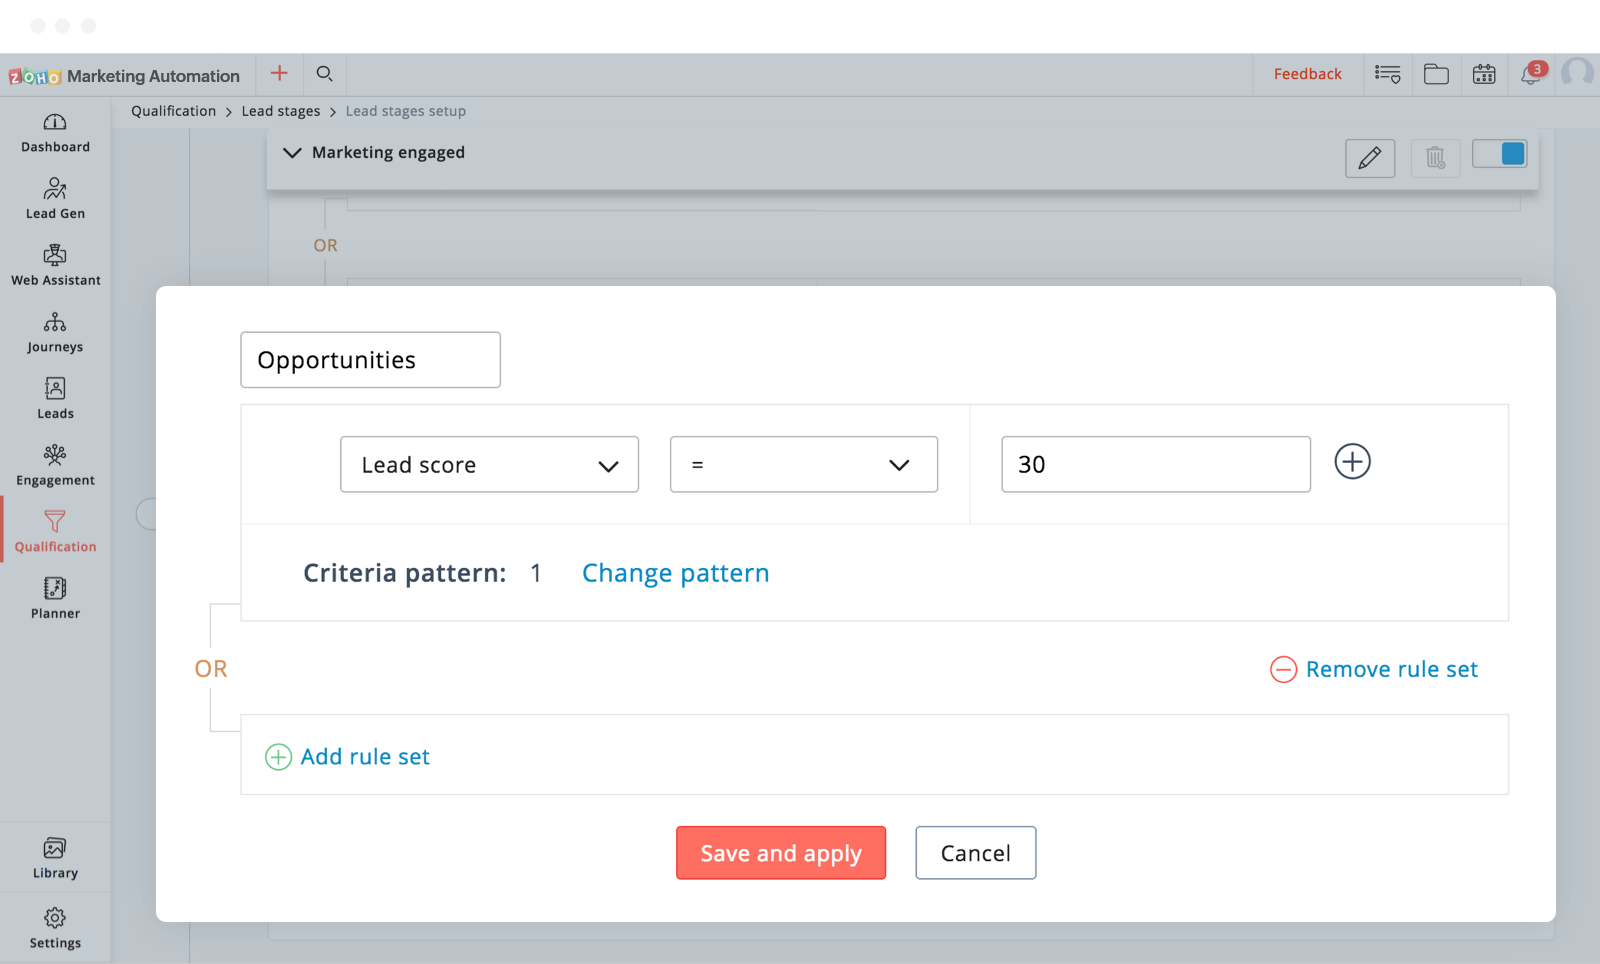Click the Cancel button

[x=975, y=853]
